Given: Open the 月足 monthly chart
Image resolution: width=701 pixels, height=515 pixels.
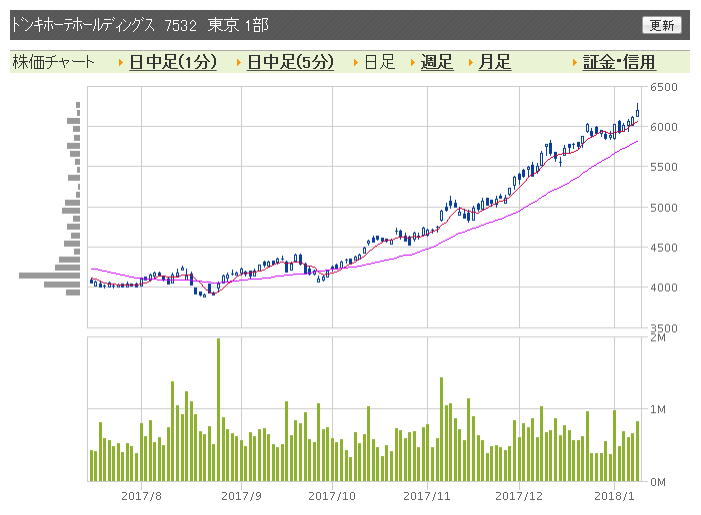Looking at the screenshot, I should (494, 62).
